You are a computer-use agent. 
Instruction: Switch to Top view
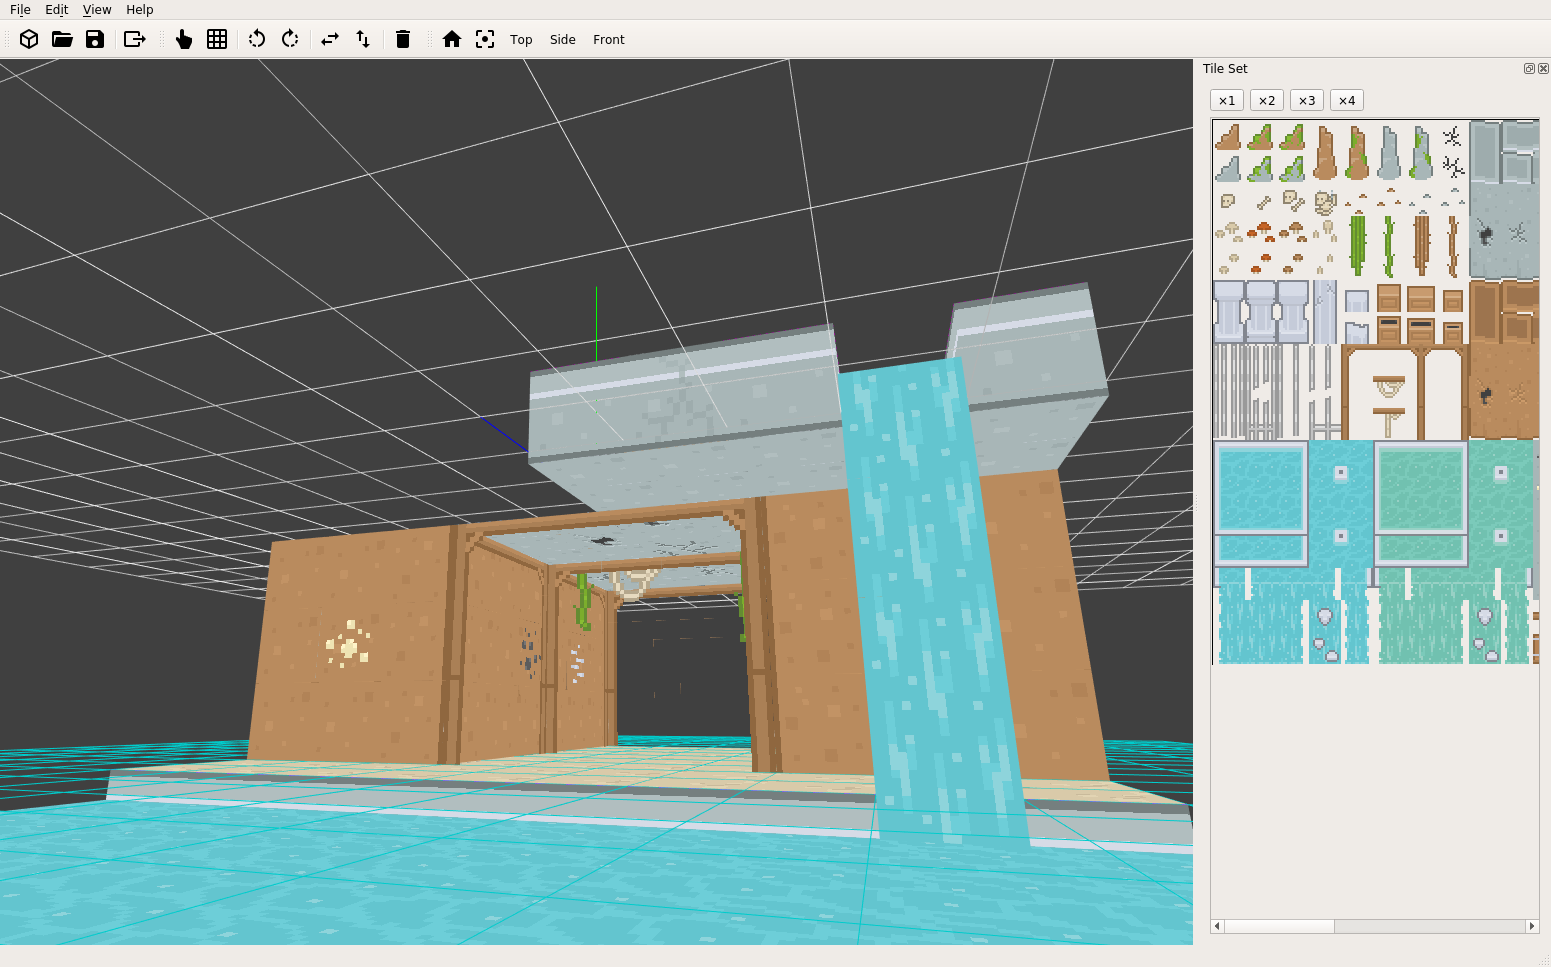tap(521, 40)
